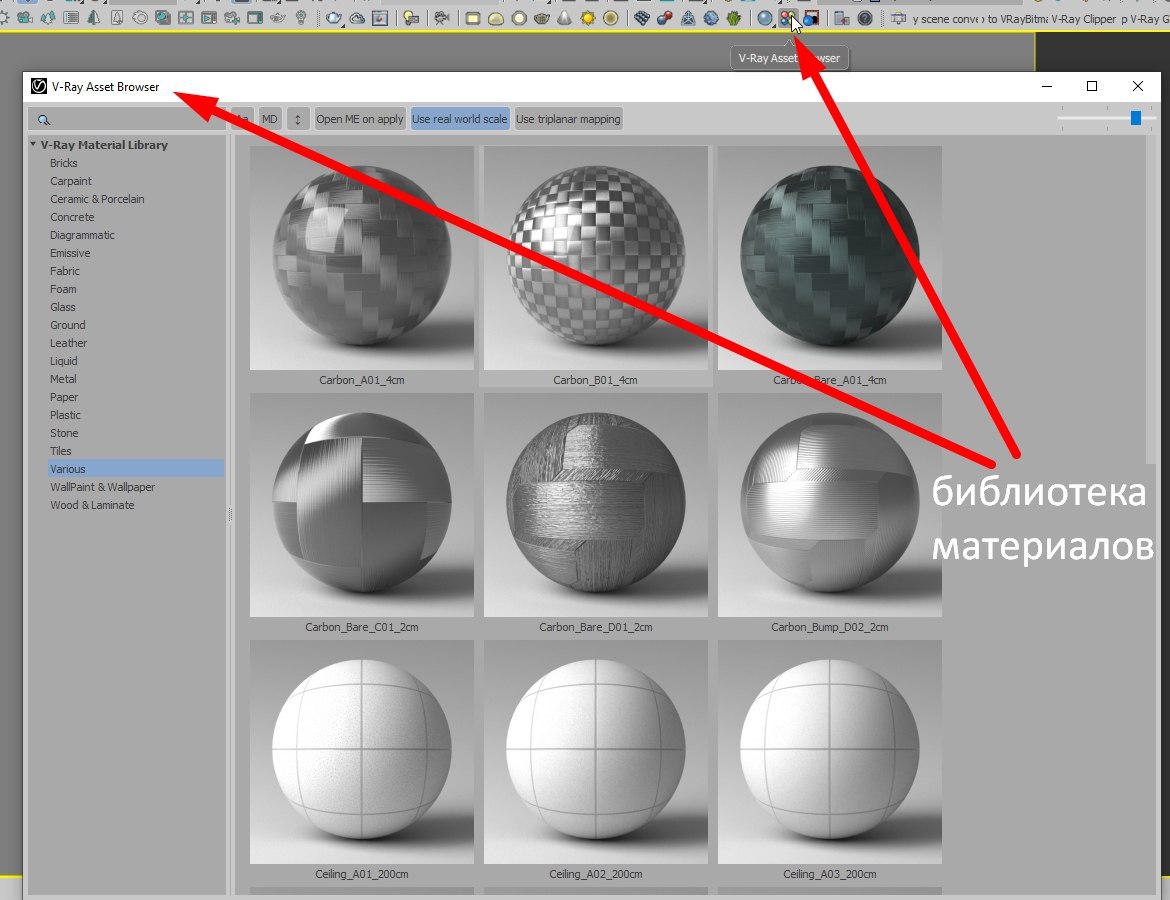
Task: Select the Carbon_A01_4cm material thumbnail
Action: [x=362, y=258]
